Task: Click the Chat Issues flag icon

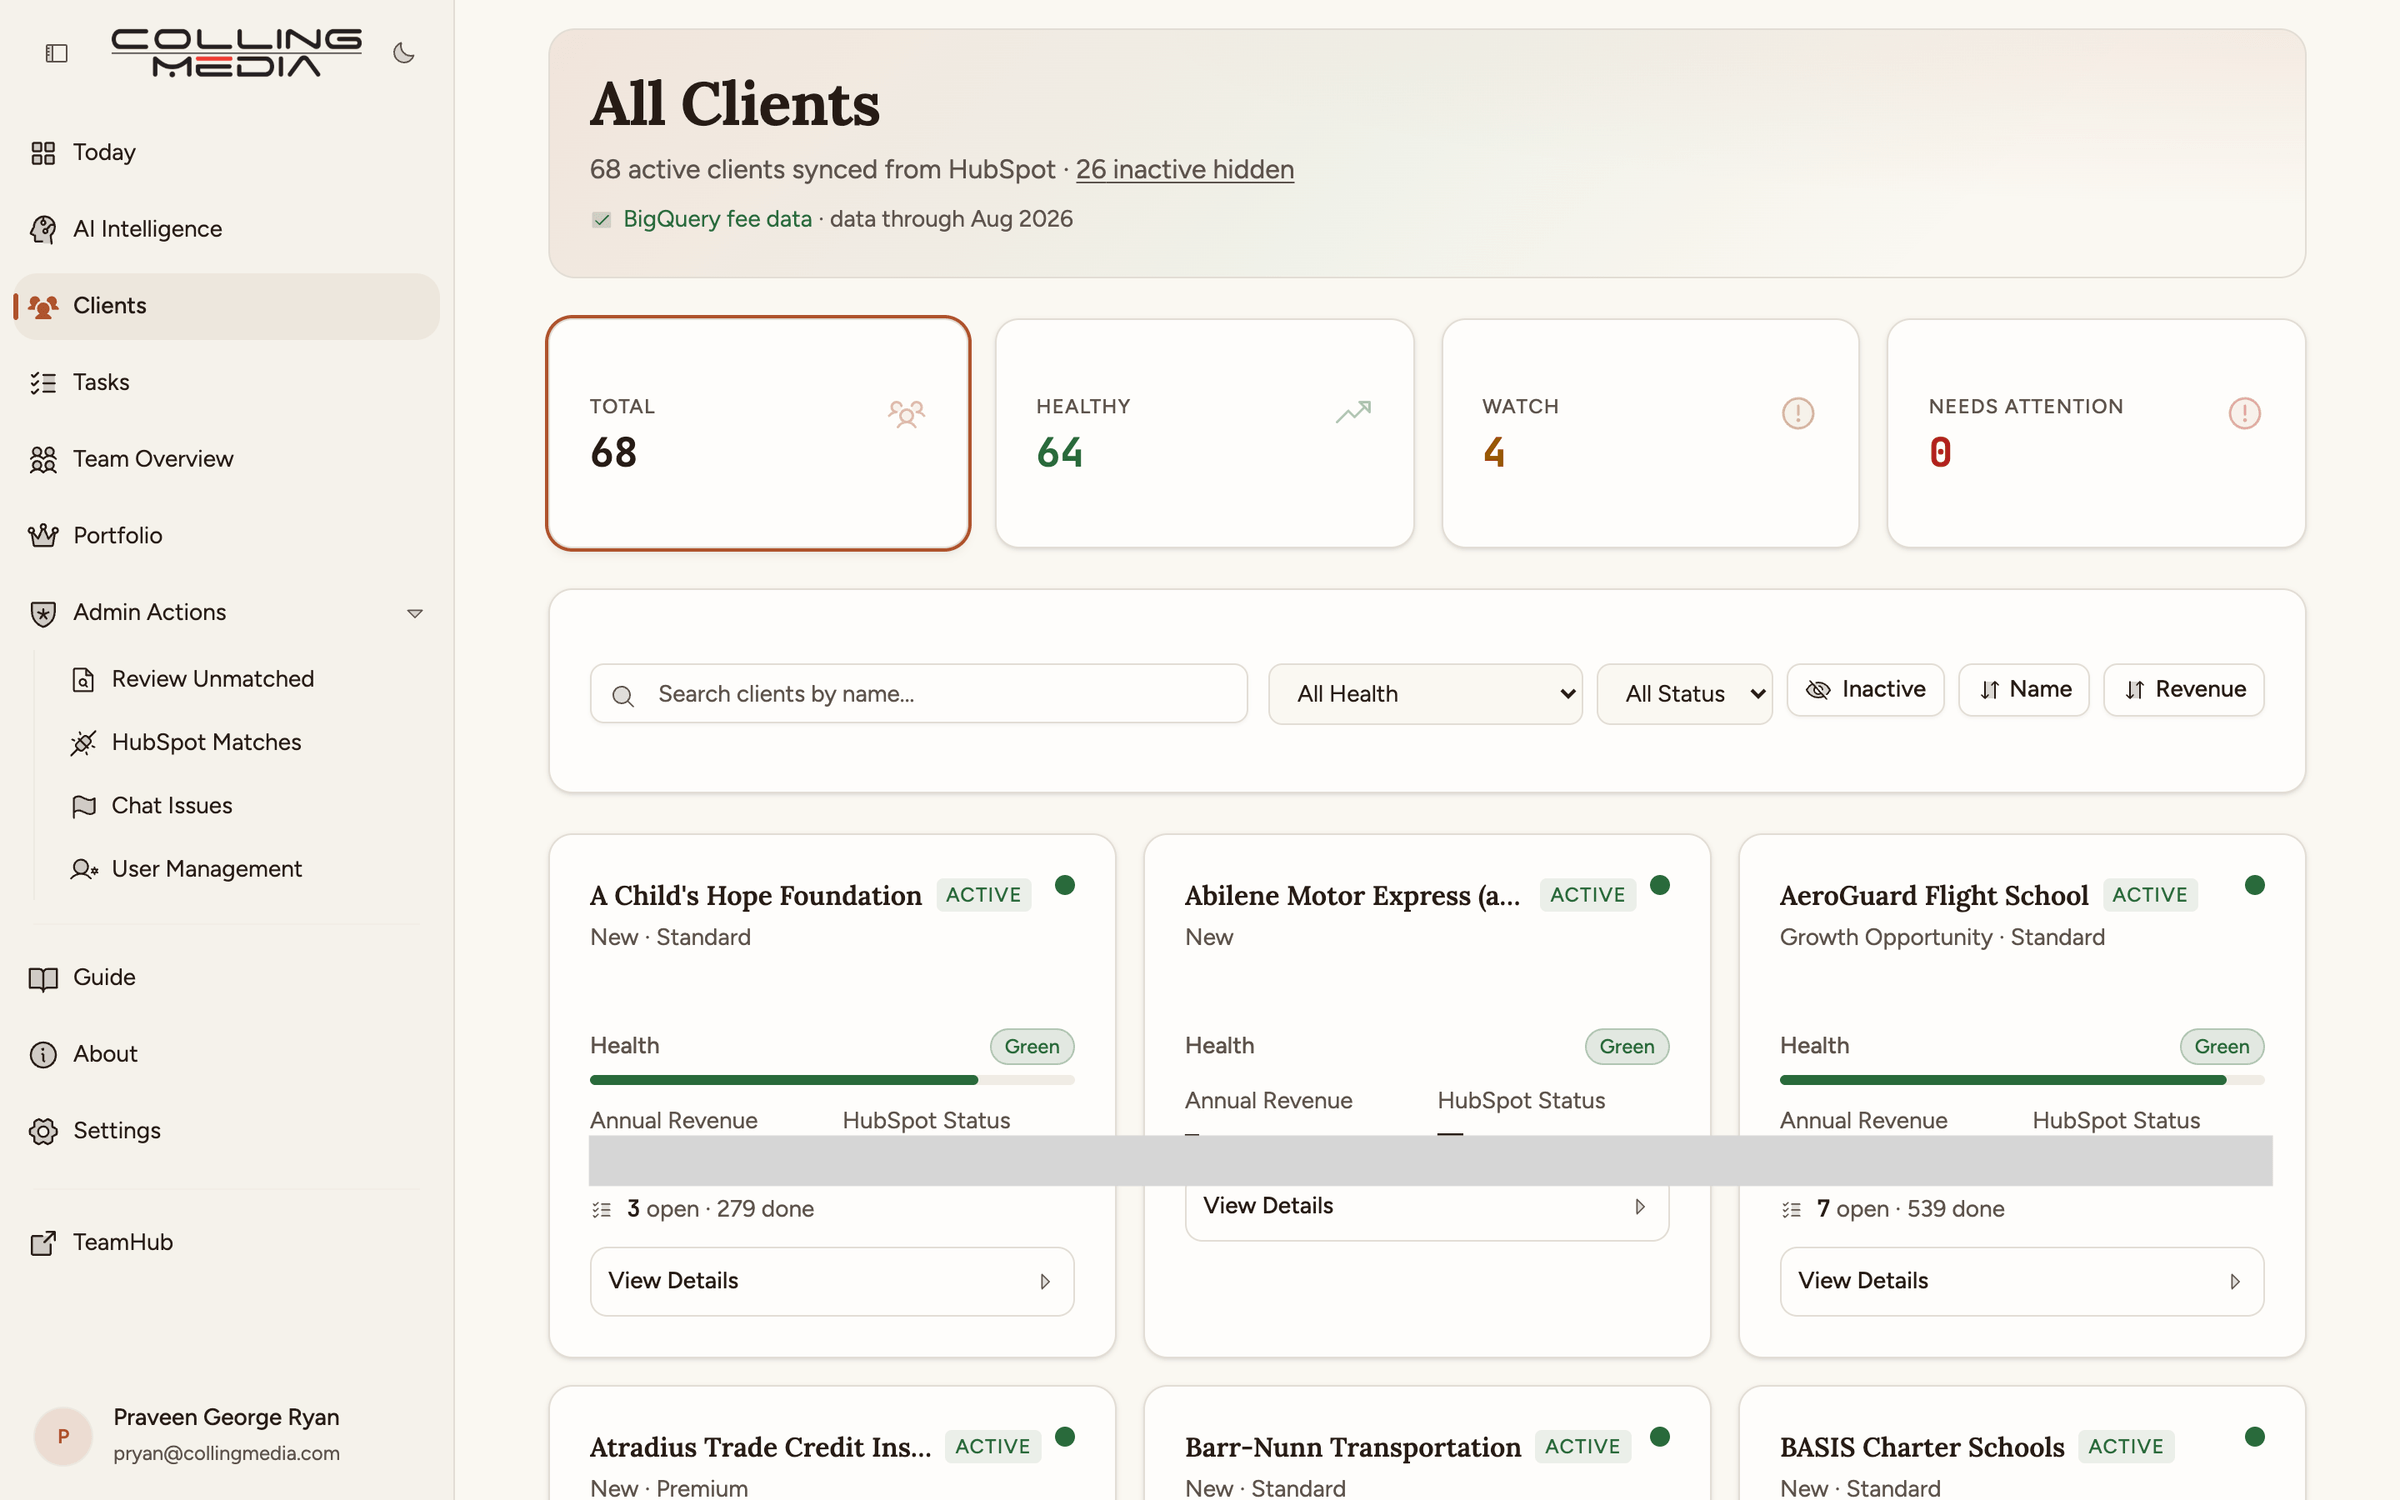Action: (x=84, y=806)
